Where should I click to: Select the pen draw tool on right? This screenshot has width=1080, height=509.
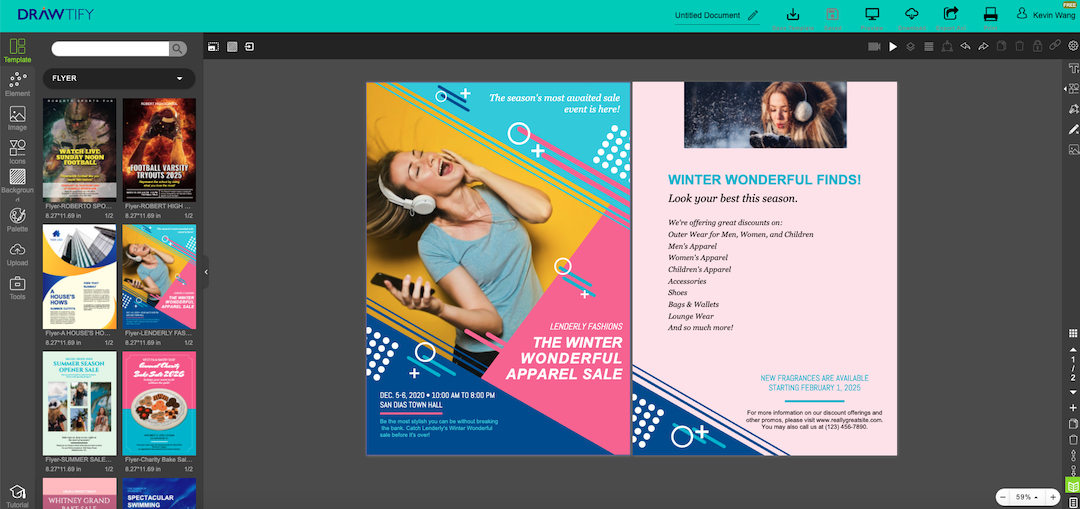click(x=1073, y=129)
